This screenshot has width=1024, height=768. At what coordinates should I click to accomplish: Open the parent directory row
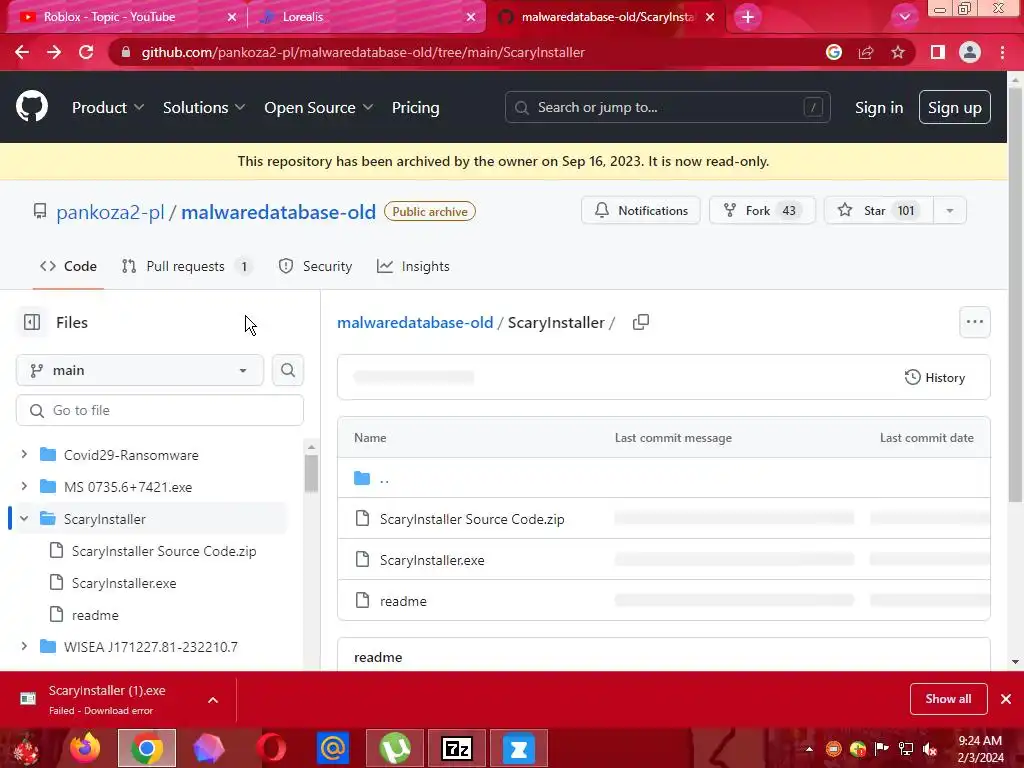(664, 478)
